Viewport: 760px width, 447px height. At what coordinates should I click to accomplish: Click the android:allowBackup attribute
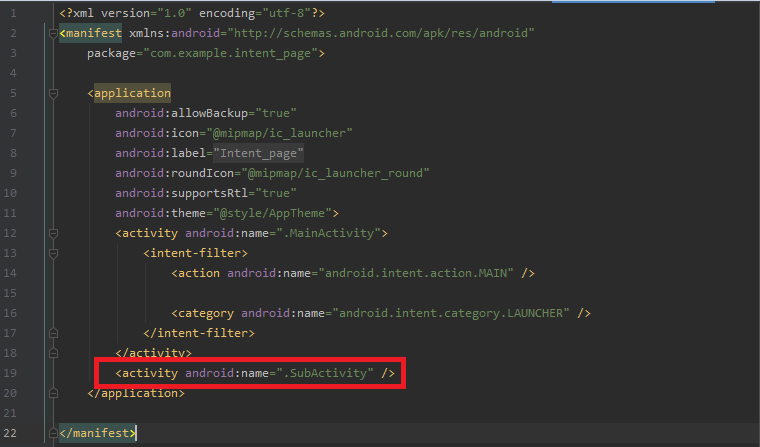click(181, 113)
